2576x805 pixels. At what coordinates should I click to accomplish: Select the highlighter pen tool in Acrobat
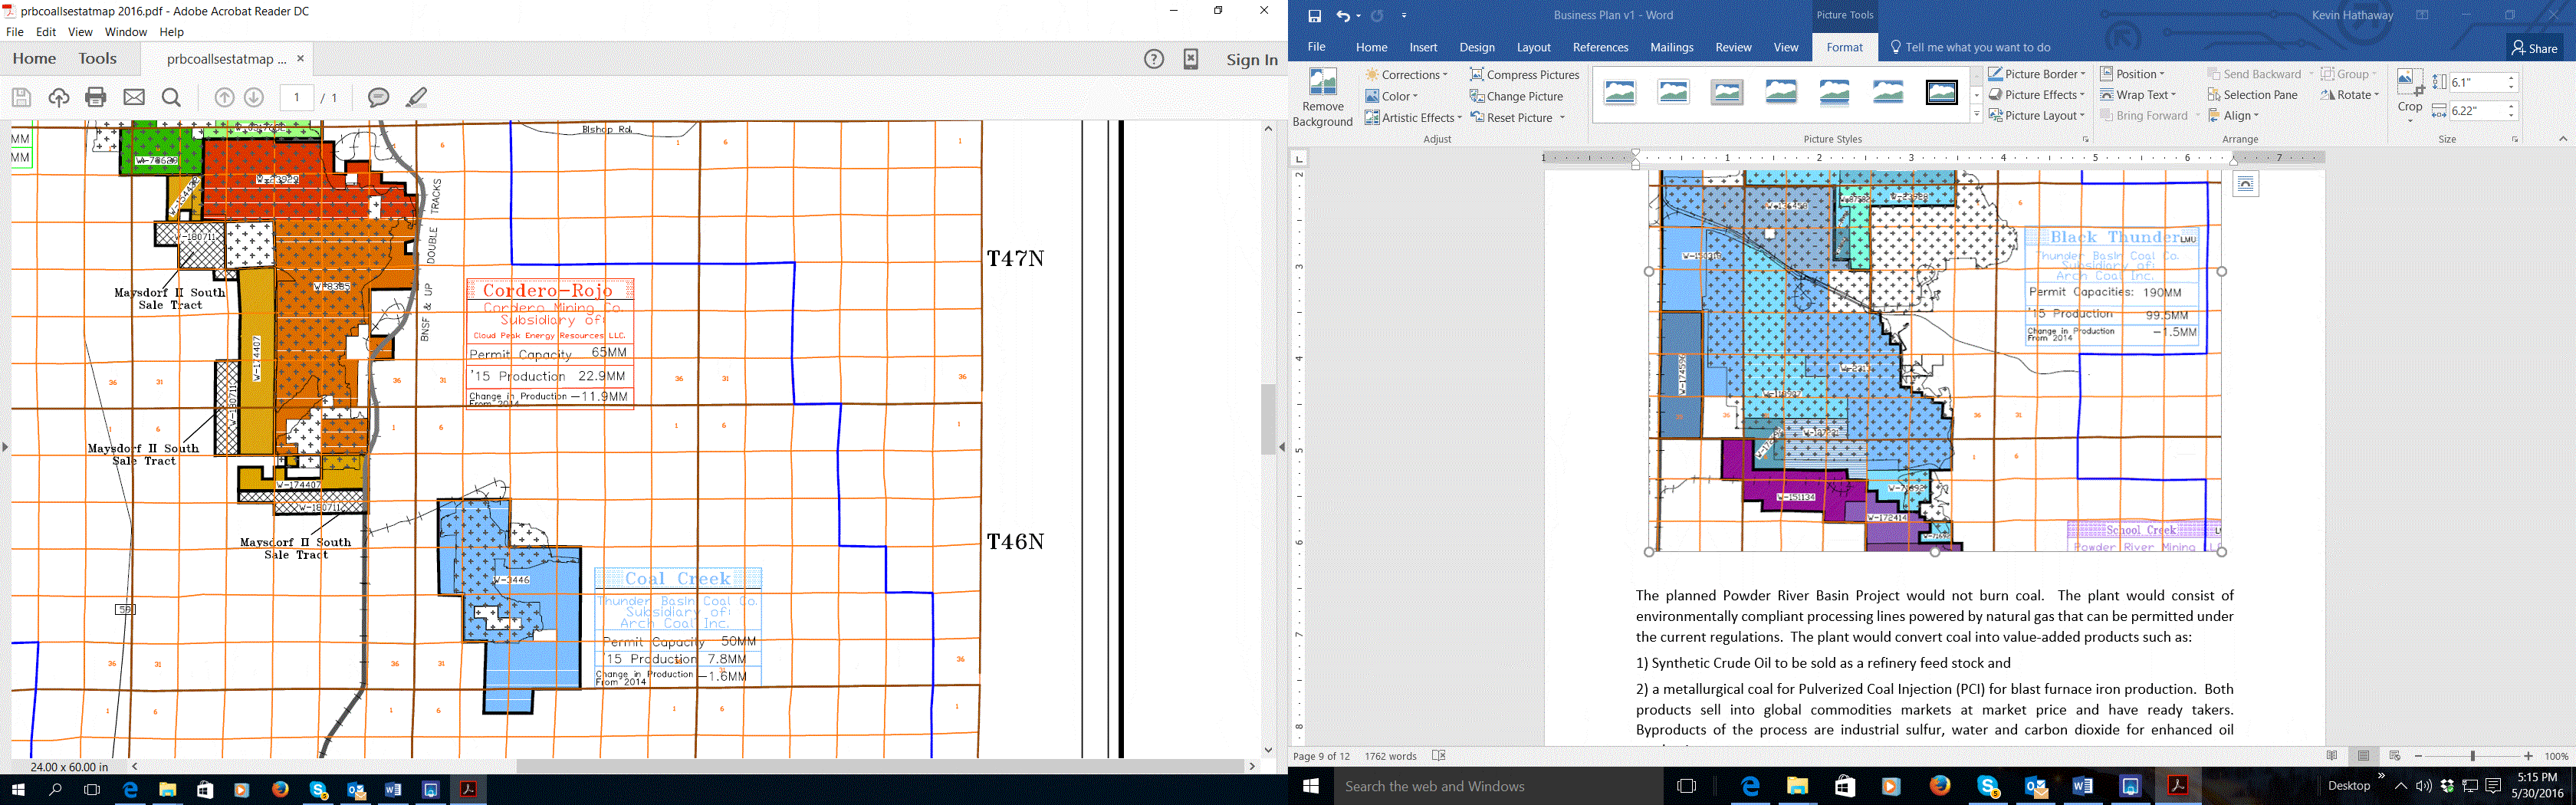[x=417, y=97]
